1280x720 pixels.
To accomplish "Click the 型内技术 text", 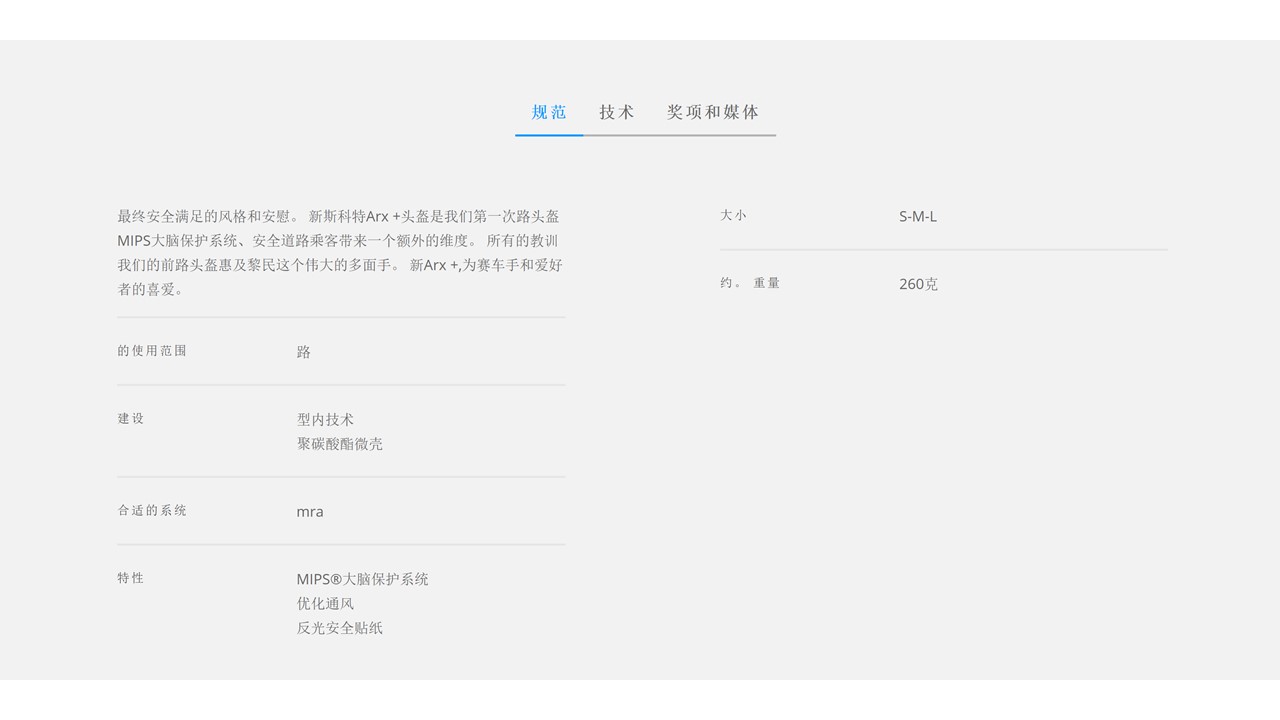I will click(x=325, y=420).
